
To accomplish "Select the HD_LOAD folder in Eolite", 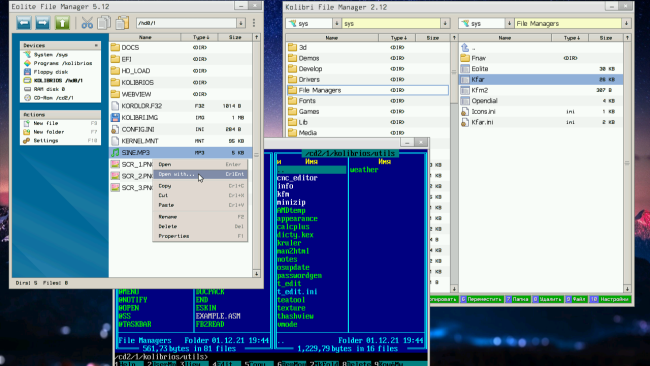I will (x=181, y=71).
